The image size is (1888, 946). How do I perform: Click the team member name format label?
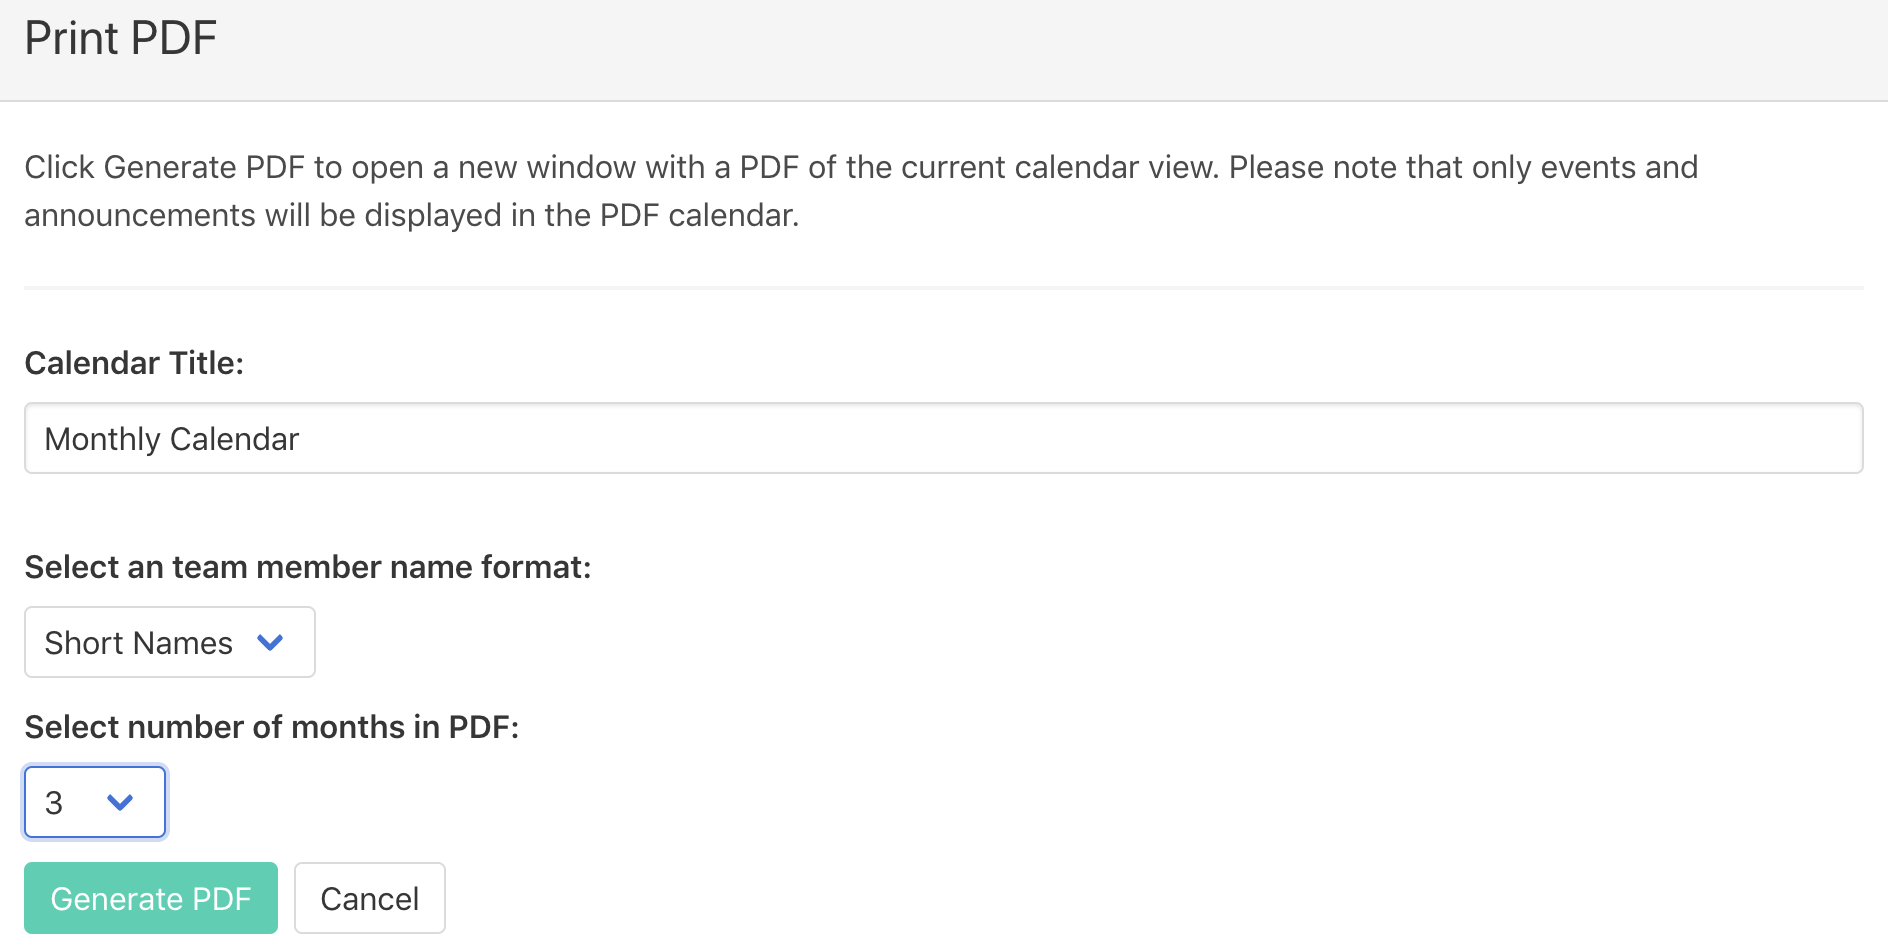coord(307,567)
